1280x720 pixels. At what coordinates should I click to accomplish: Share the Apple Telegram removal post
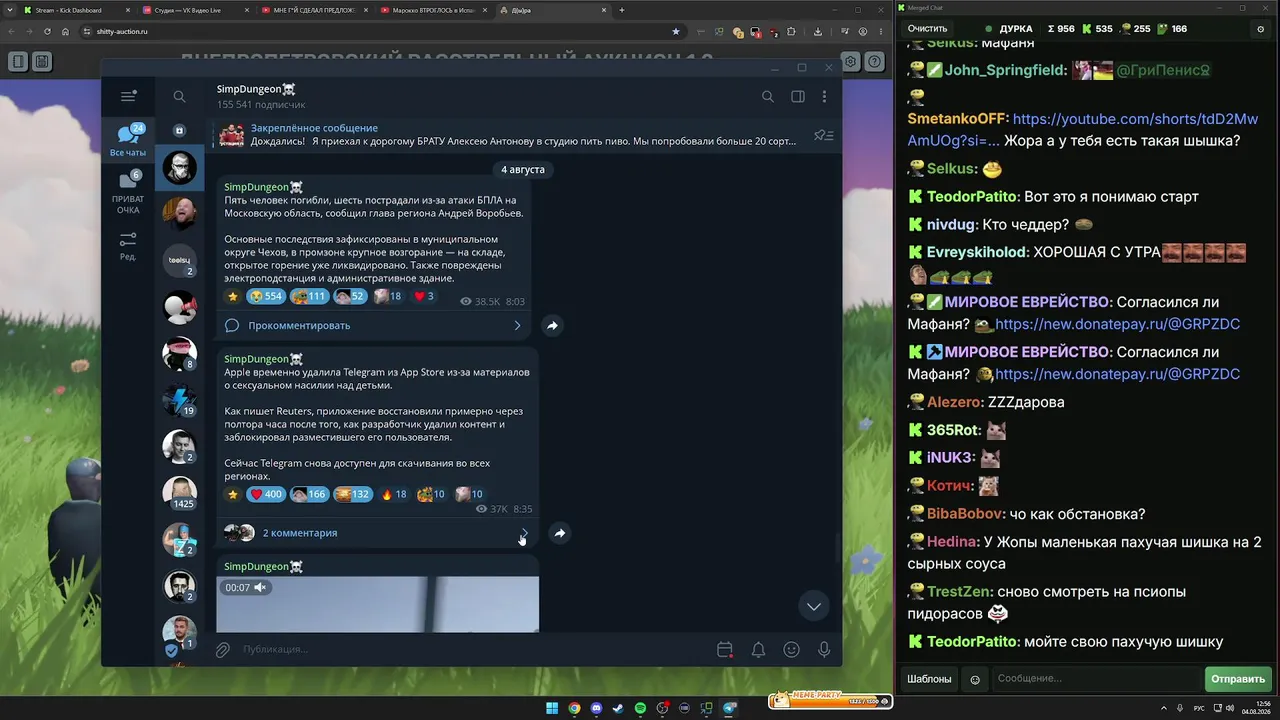point(560,533)
